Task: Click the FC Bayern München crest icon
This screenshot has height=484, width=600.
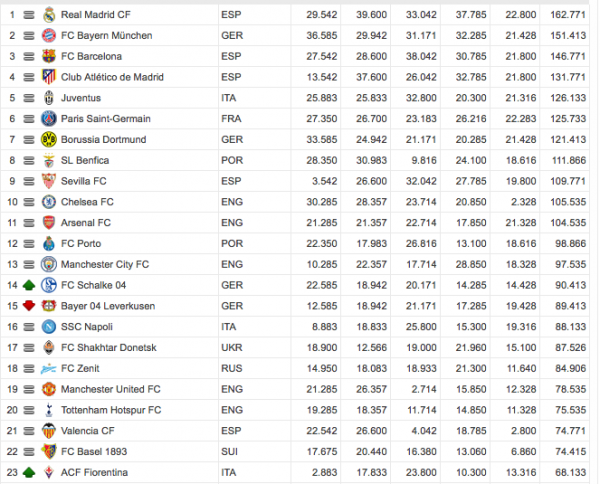Action: click(x=48, y=35)
